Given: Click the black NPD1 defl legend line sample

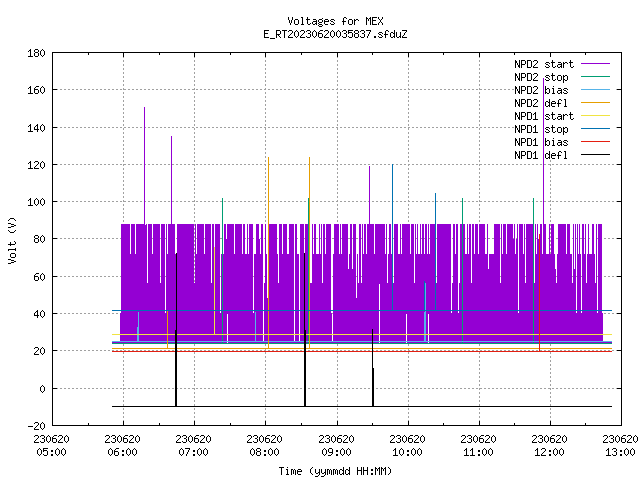Looking at the screenshot, I should tap(595, 155).
